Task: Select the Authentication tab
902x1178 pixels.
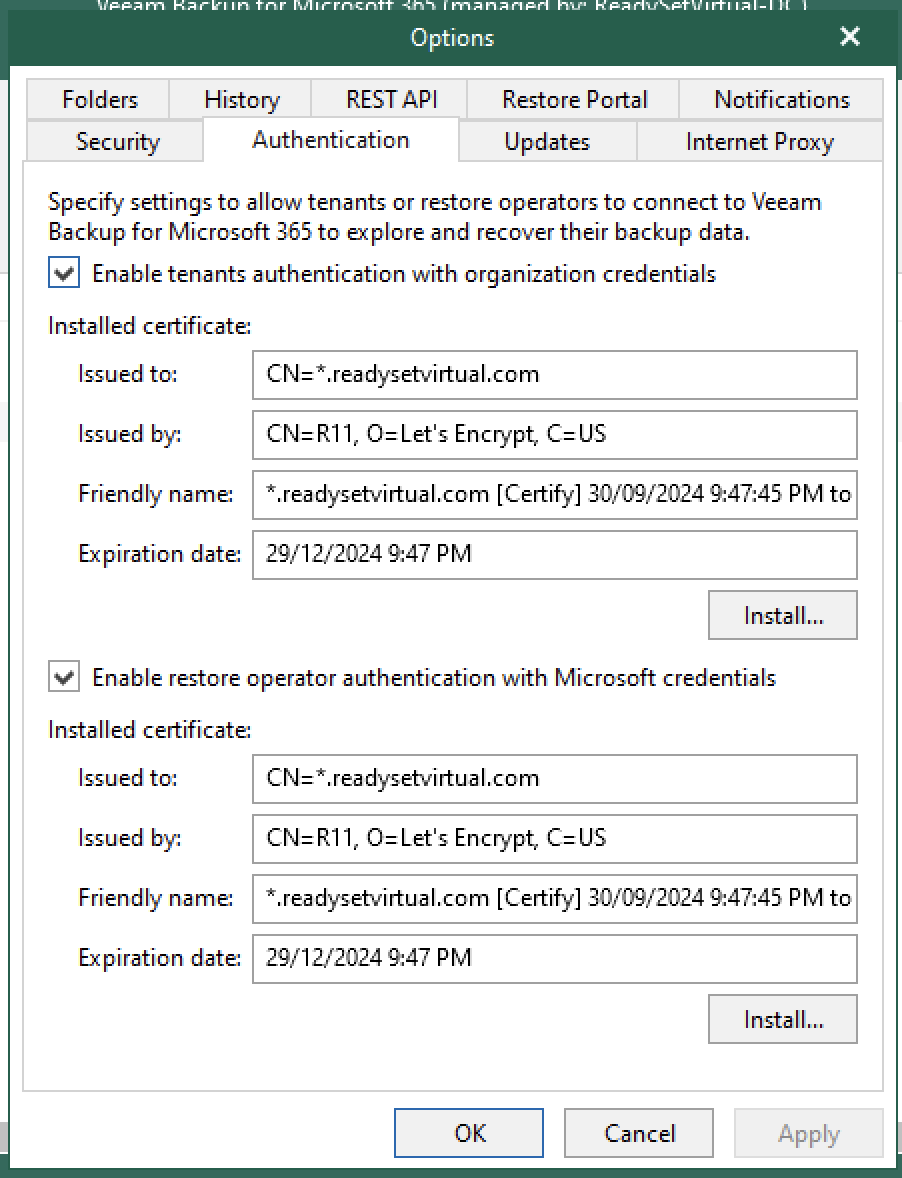Action: click(330, 141)
